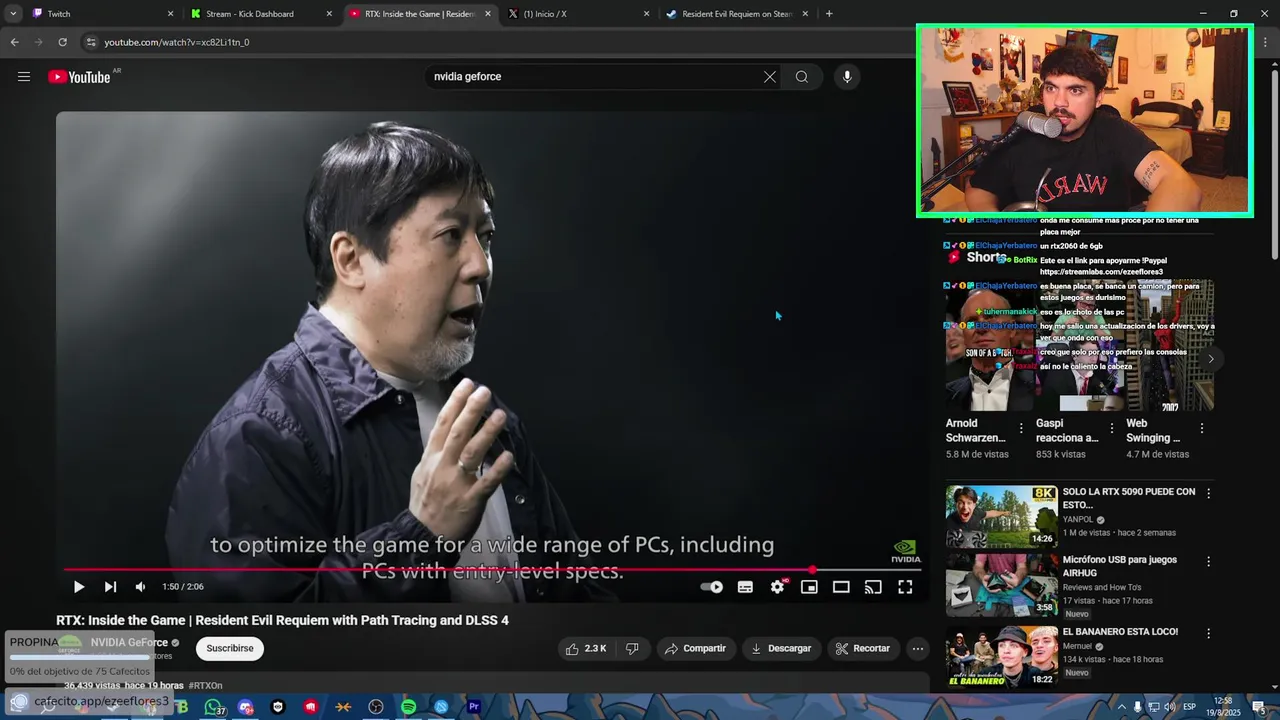This screenshot has width=1280, height=720.
Task: Open options for EL BANANERO video
Action: [1208, 633]
